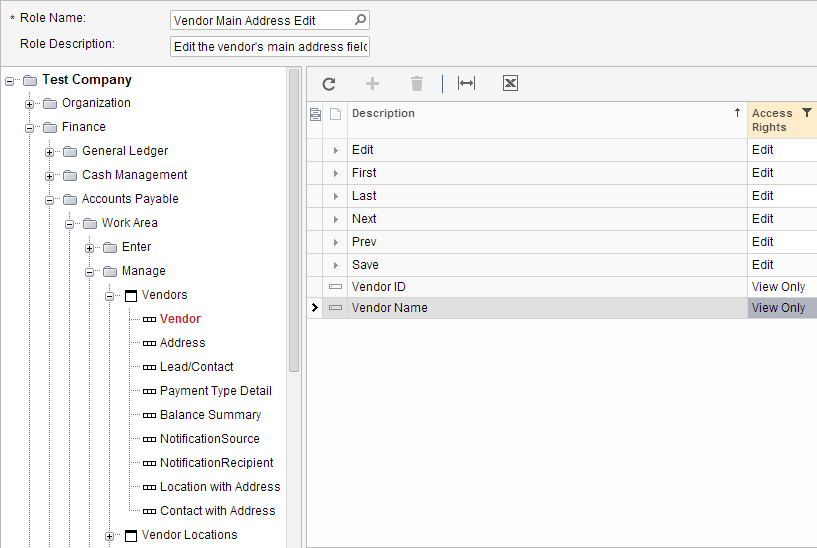Screen dimensions: 817x548
Task: Click the notes icon in grid header
Action: coord(316,114)
